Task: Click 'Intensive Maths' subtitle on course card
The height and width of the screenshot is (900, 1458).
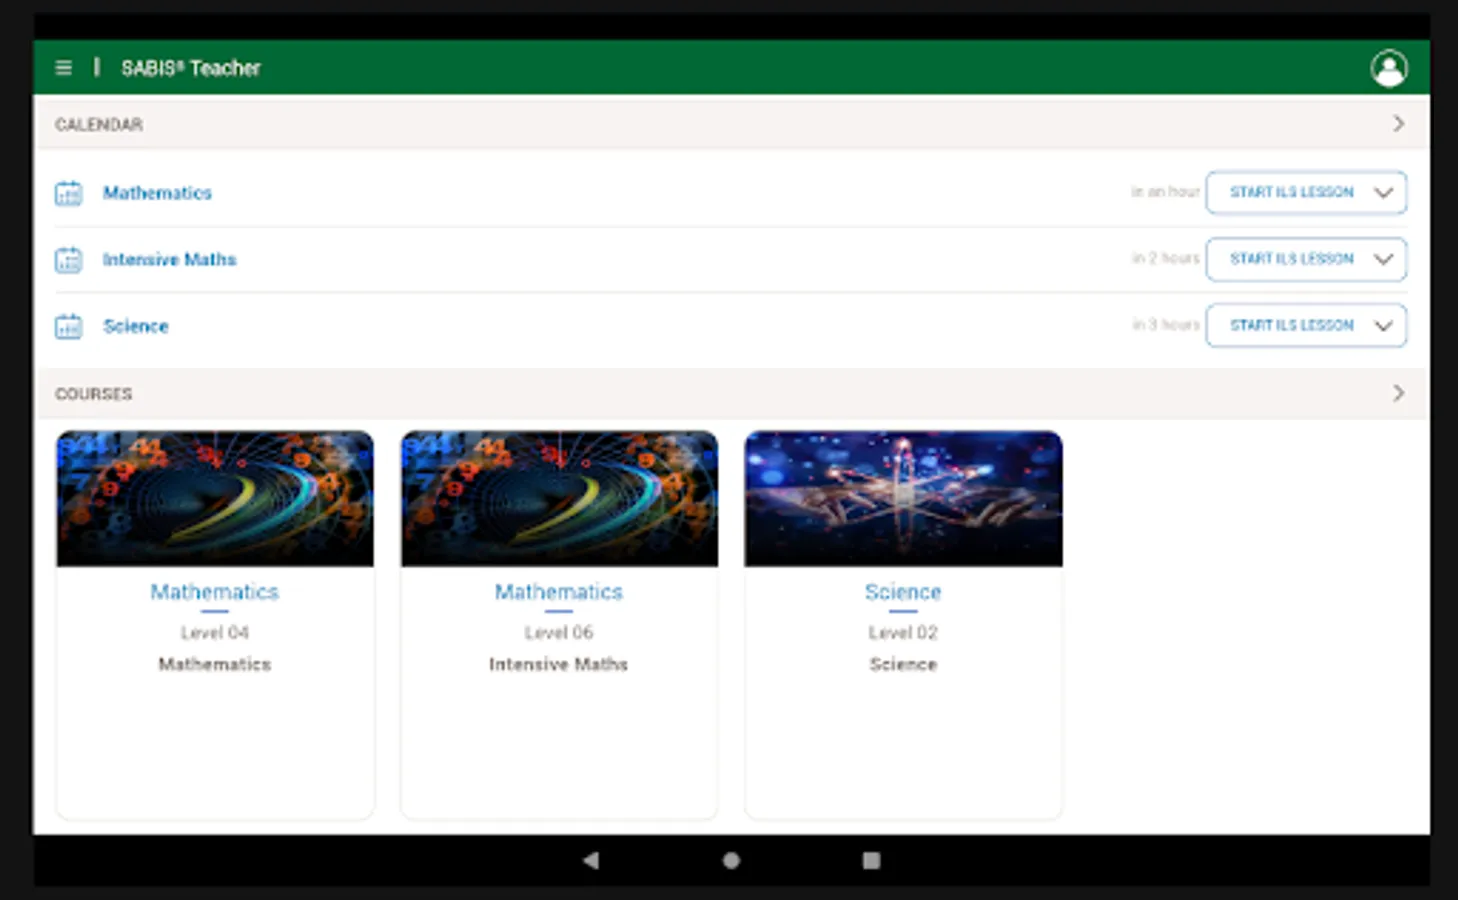Action: pos(559,664)
